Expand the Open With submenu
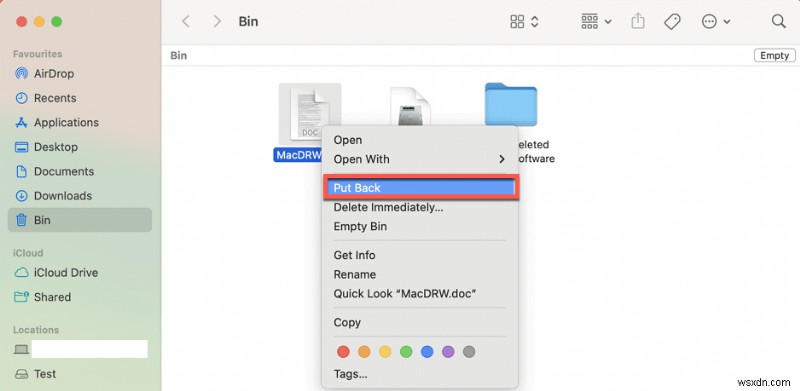 (419, 159)
